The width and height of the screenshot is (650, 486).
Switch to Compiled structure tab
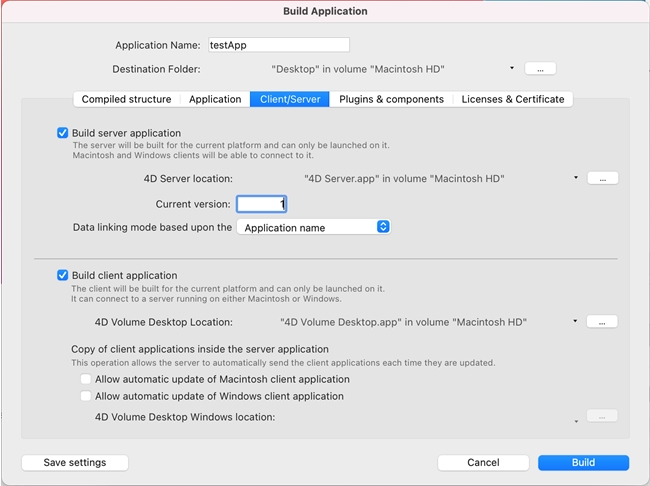point(126,99)
